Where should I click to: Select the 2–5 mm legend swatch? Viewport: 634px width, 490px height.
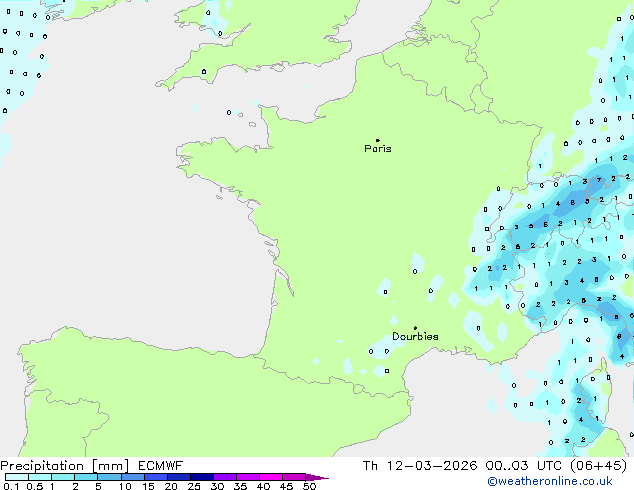pos(86,477)
